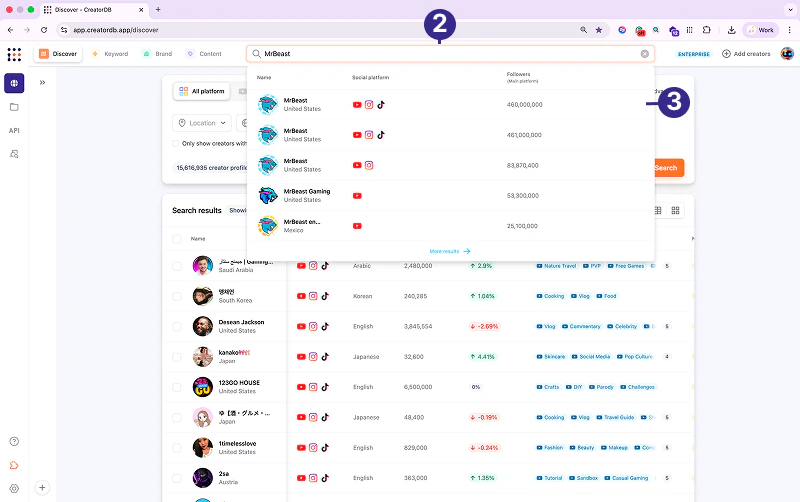Click the plus button near sidebar bottom
Screen dimensions: 800x502
point(42,488)
